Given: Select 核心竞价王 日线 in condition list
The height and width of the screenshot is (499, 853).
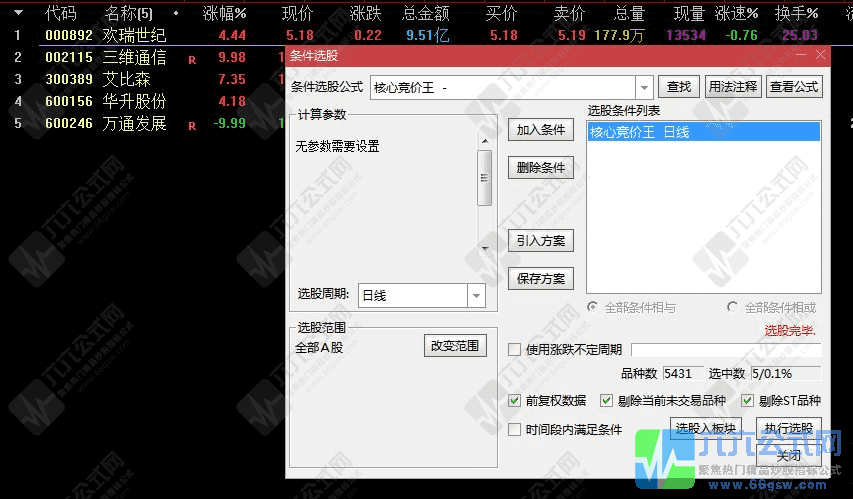Looking at the screenshot, I should pos(702,131).
